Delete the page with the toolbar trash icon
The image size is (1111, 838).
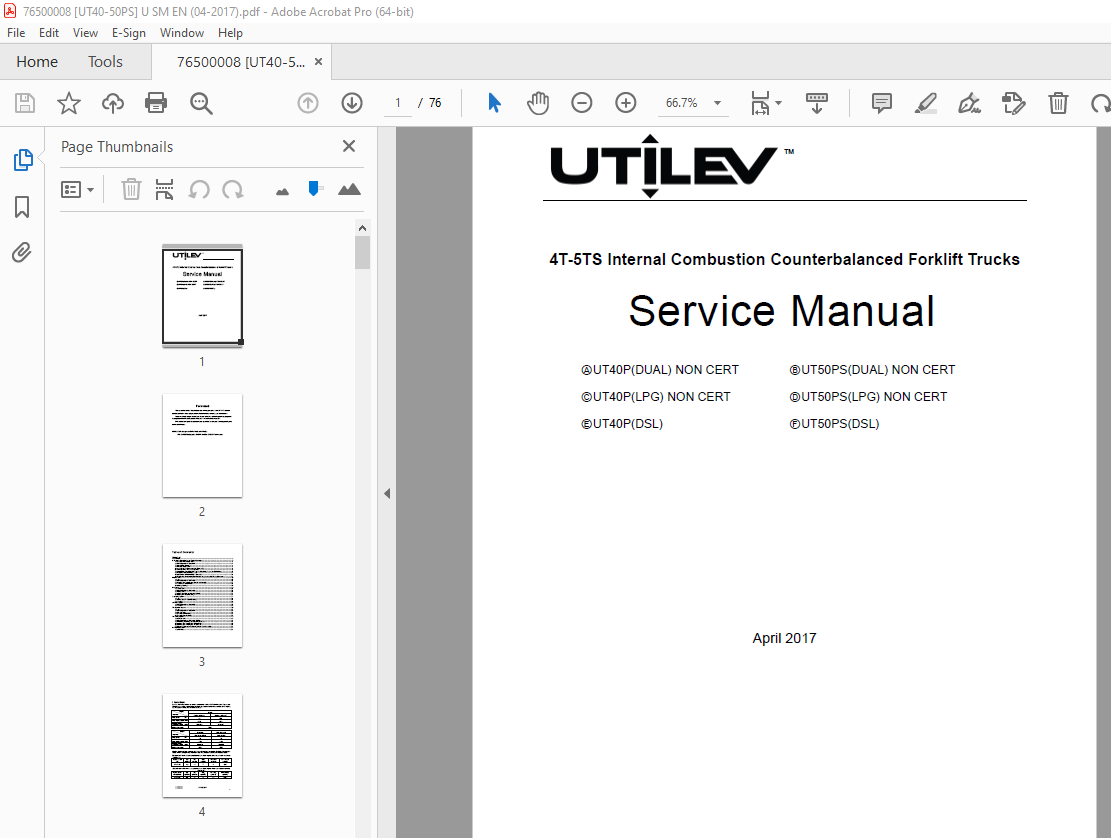pos(1058,103)
